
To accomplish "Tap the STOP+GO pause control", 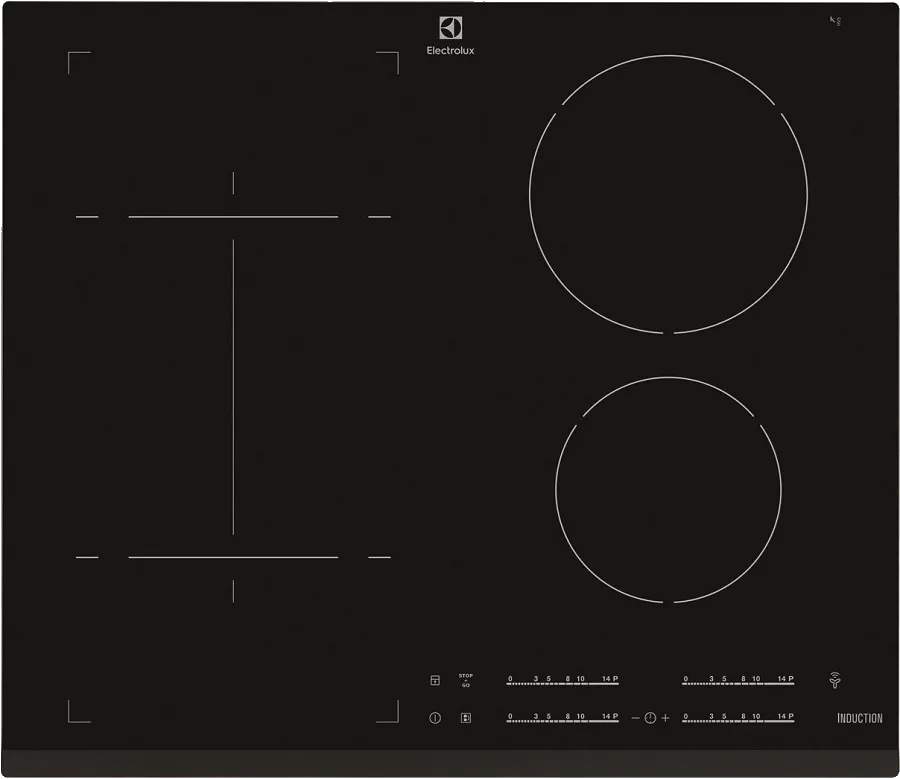I will coord(465,680).
